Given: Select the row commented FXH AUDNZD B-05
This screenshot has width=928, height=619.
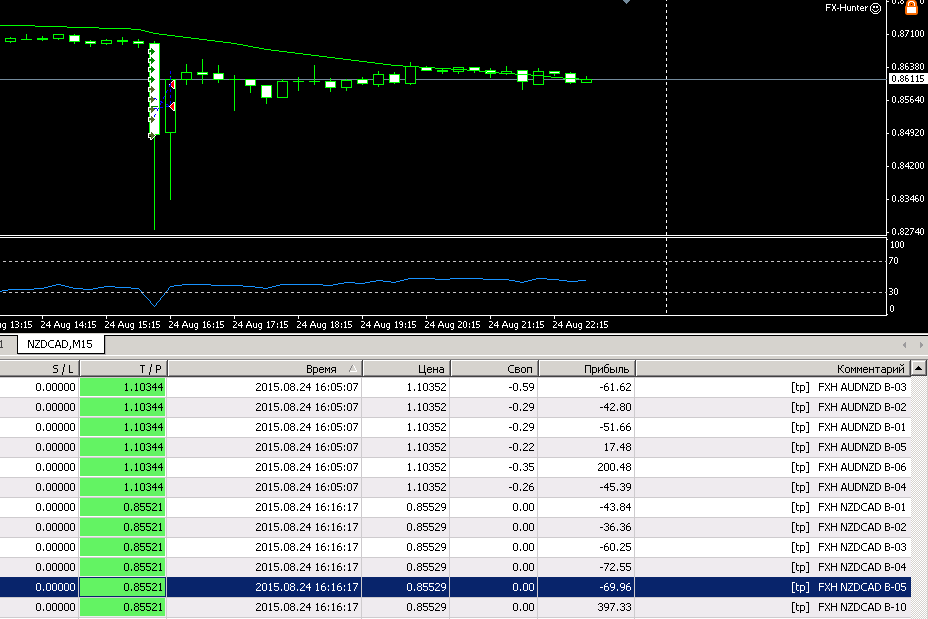Looking at the screenshot, I should [x=455, y=447].
